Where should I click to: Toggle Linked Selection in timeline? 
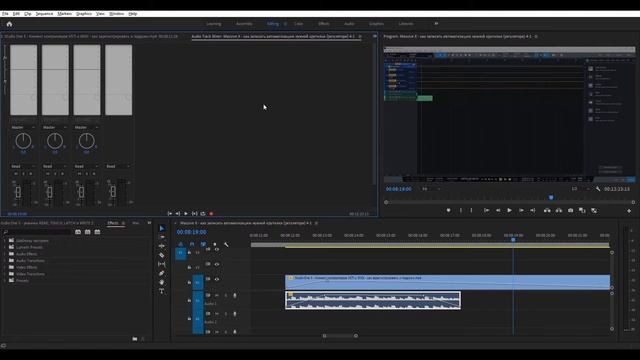[203, 244]
